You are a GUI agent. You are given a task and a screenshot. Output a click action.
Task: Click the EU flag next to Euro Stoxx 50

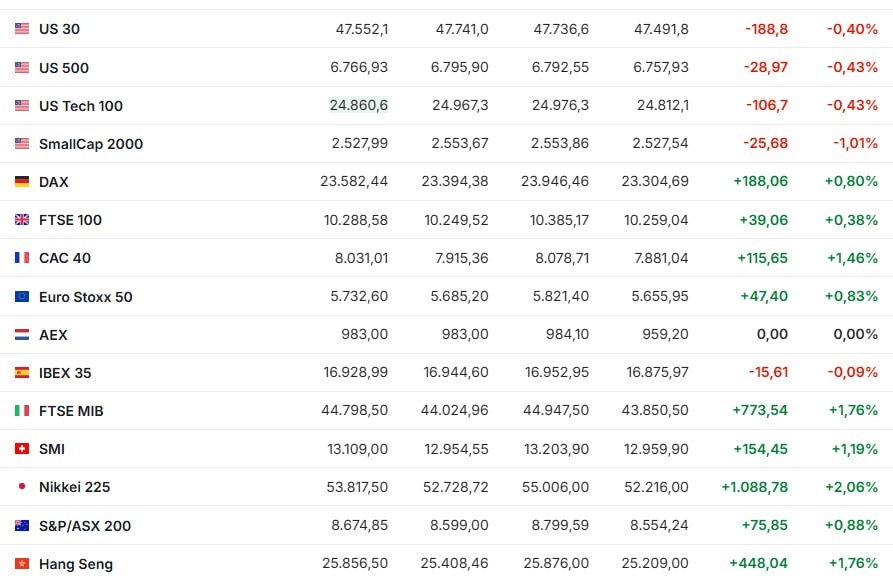pos(22,296)
